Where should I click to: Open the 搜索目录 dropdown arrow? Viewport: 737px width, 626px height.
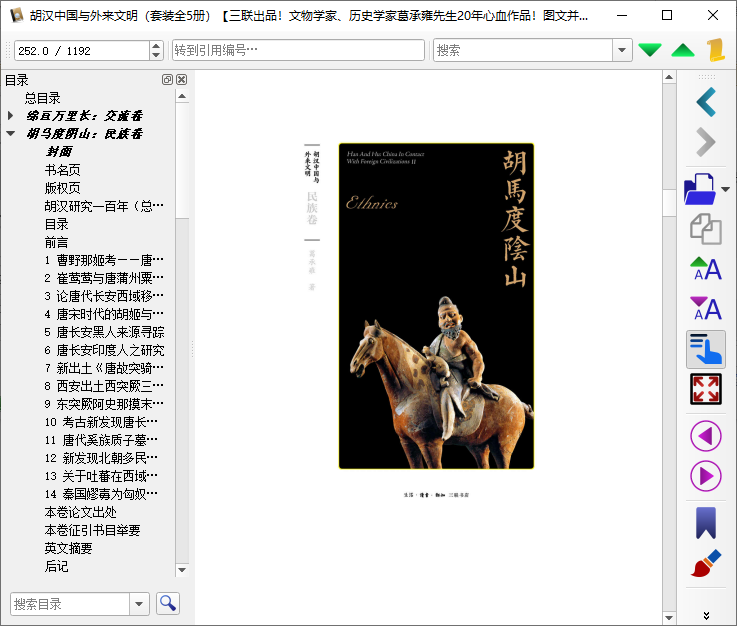coord(139,604)
